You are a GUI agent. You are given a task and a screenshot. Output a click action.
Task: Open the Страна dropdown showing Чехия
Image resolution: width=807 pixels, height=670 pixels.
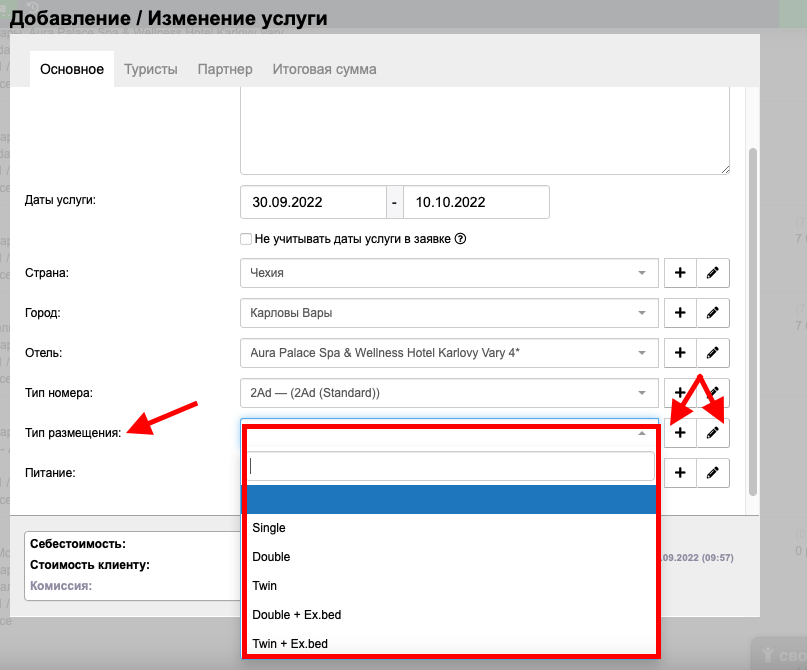(x=449, y=273)
